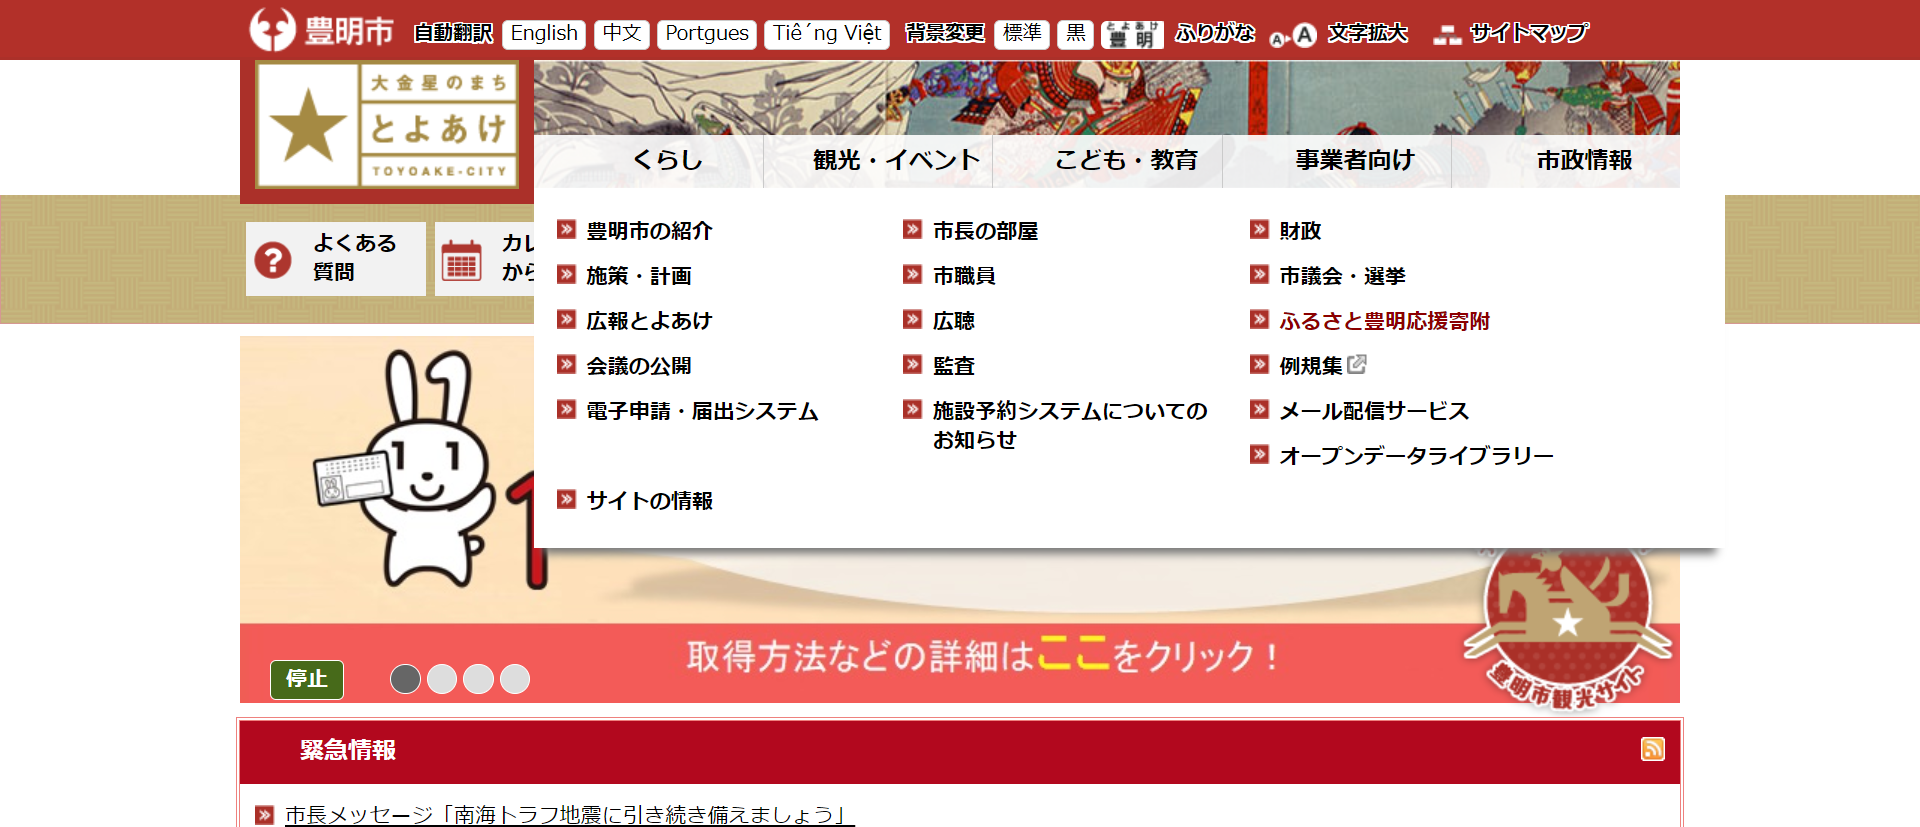Click the arrow icon beside 市長の部屋

(913, 230)
